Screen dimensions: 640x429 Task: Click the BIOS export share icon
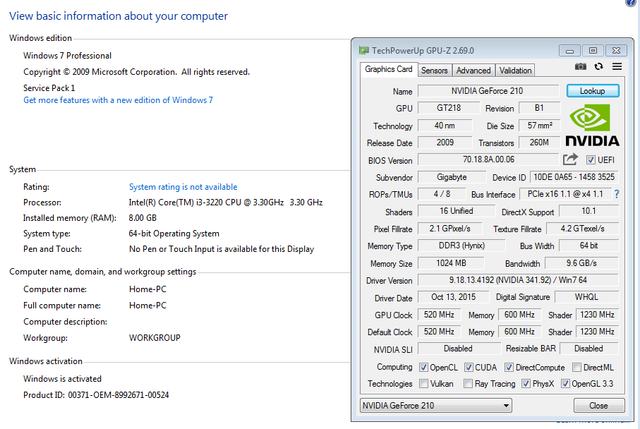(570, 160)
